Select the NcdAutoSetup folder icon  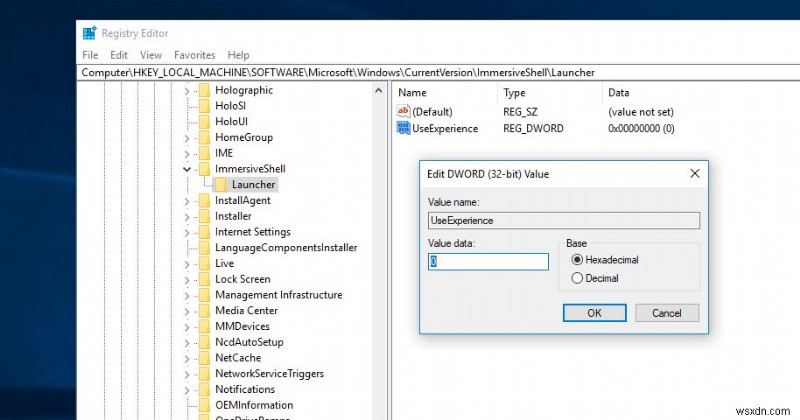pyautogui.click(x=204, y=342)
